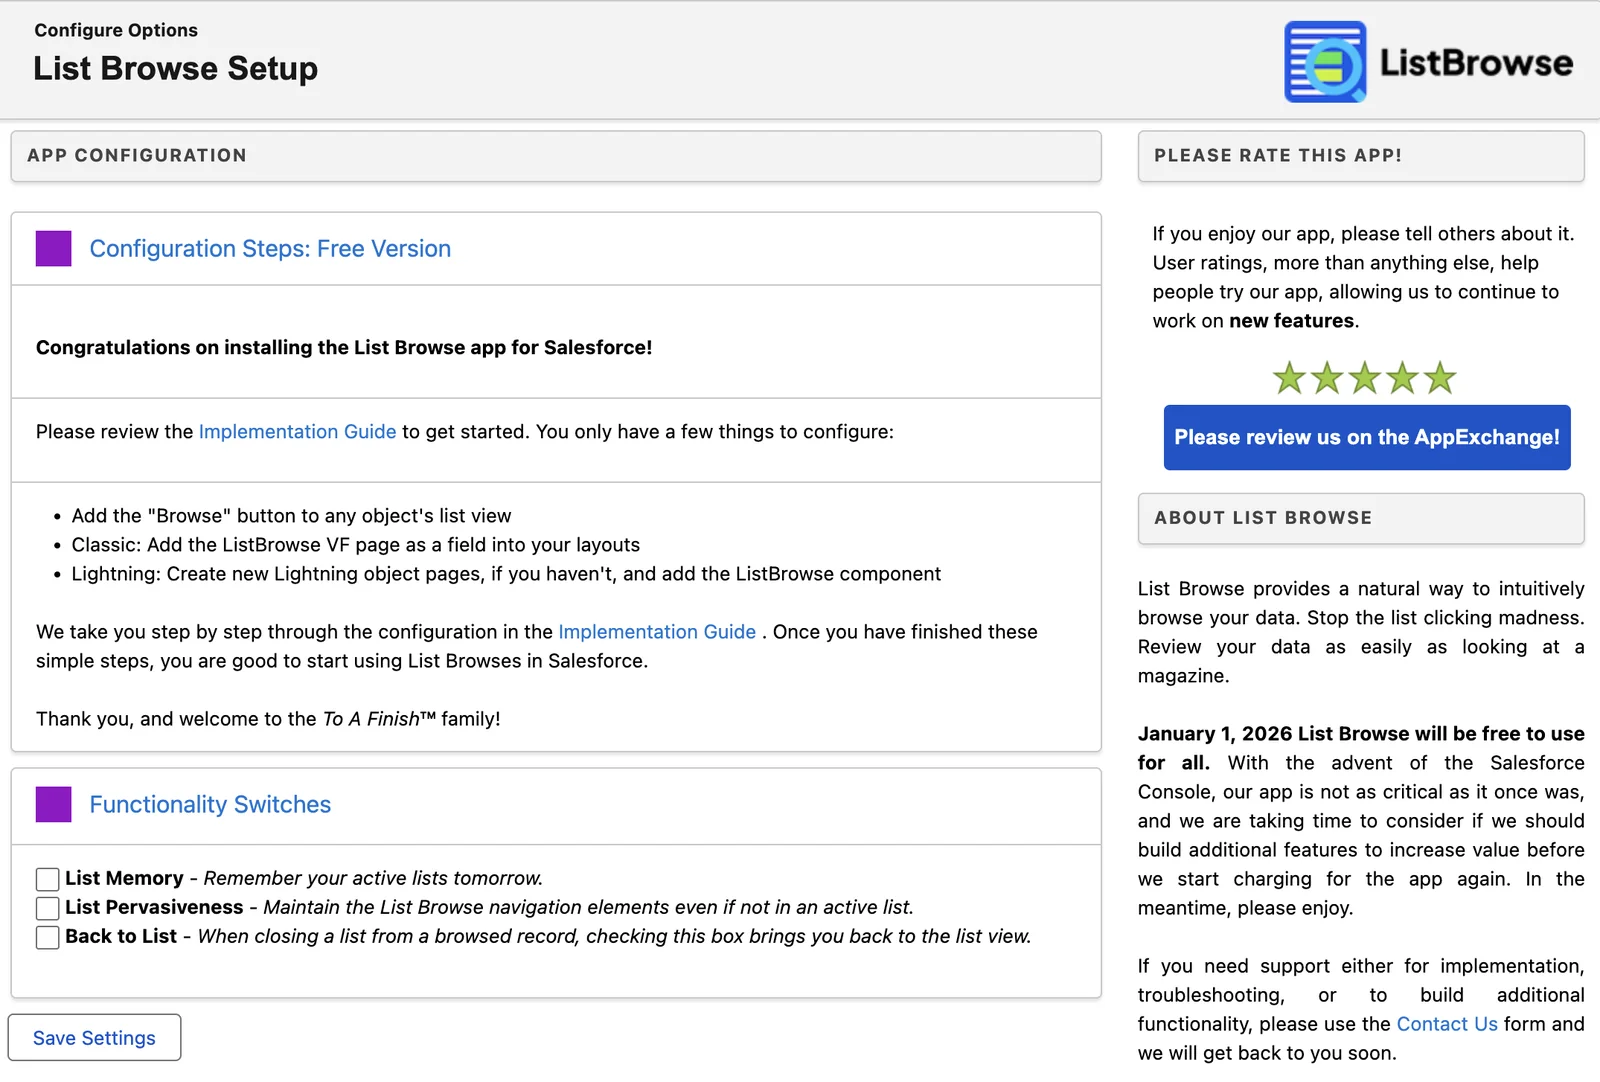Open the Functionality Switches section heading

[x=210, y=804]
